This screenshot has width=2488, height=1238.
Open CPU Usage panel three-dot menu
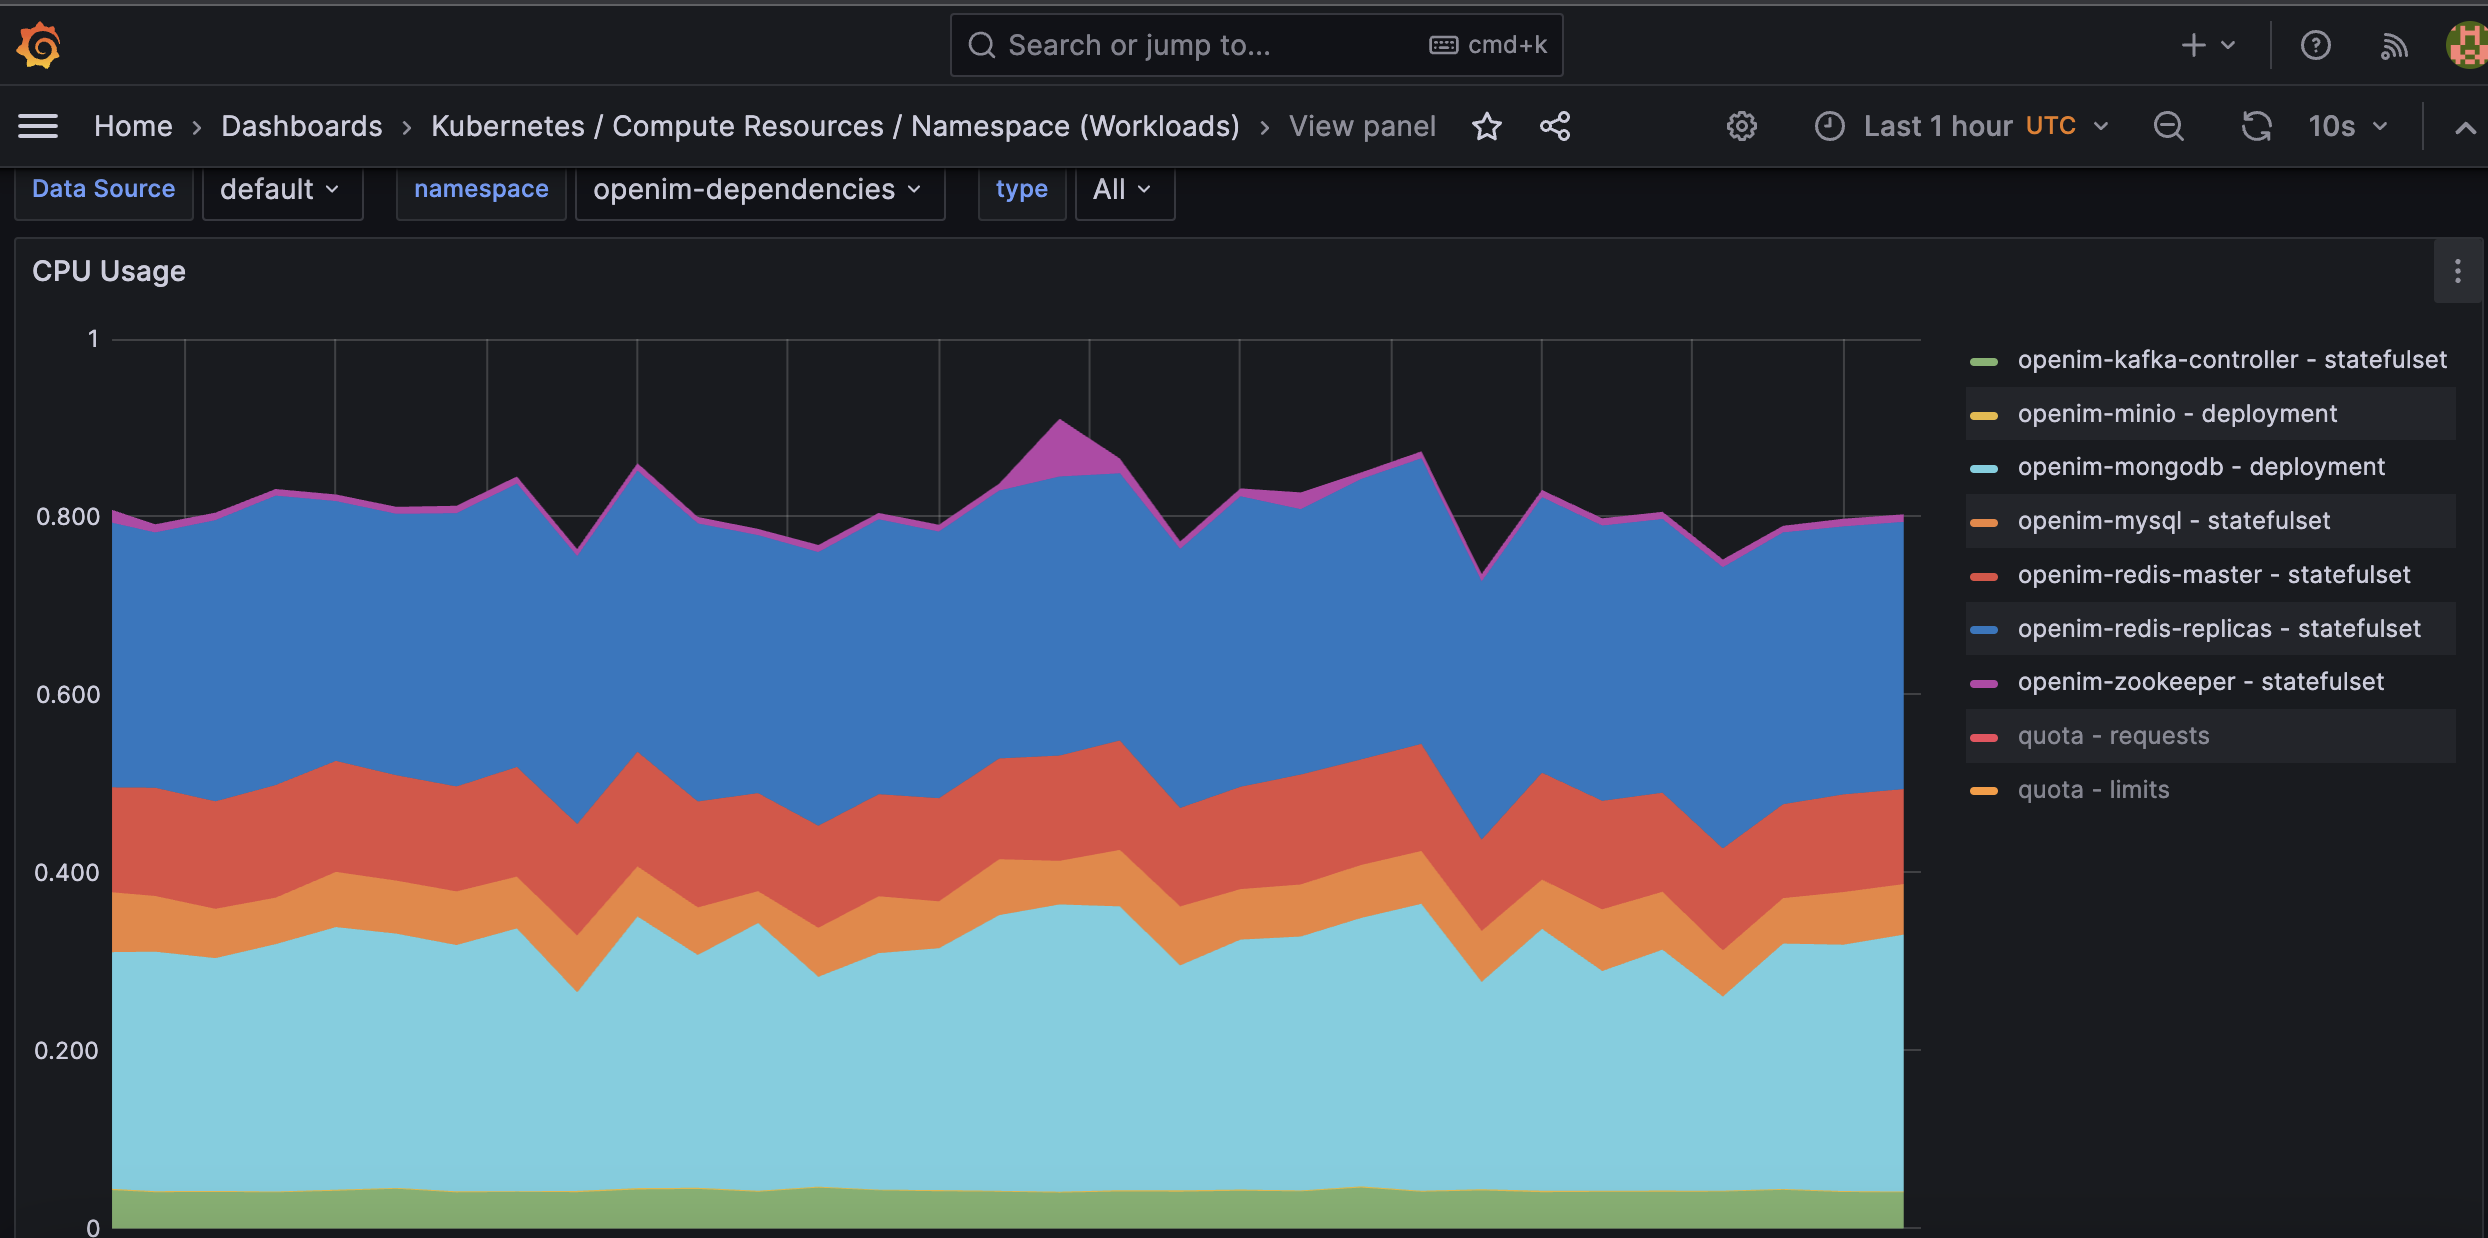(2457, 271)
